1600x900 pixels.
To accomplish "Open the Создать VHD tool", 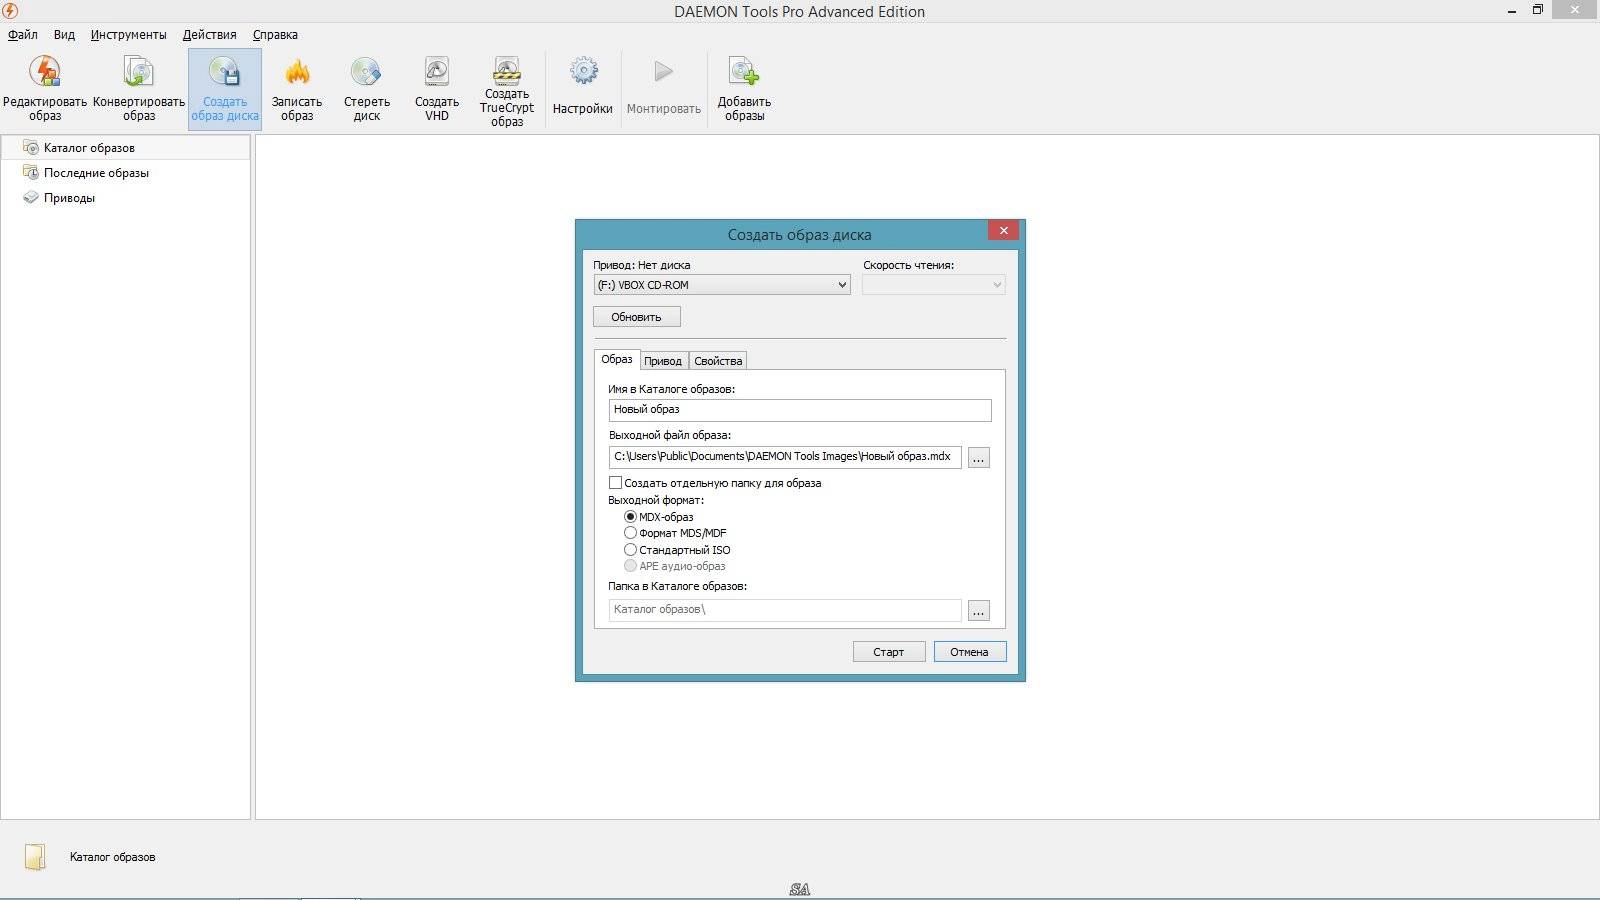I will point(437,89).
